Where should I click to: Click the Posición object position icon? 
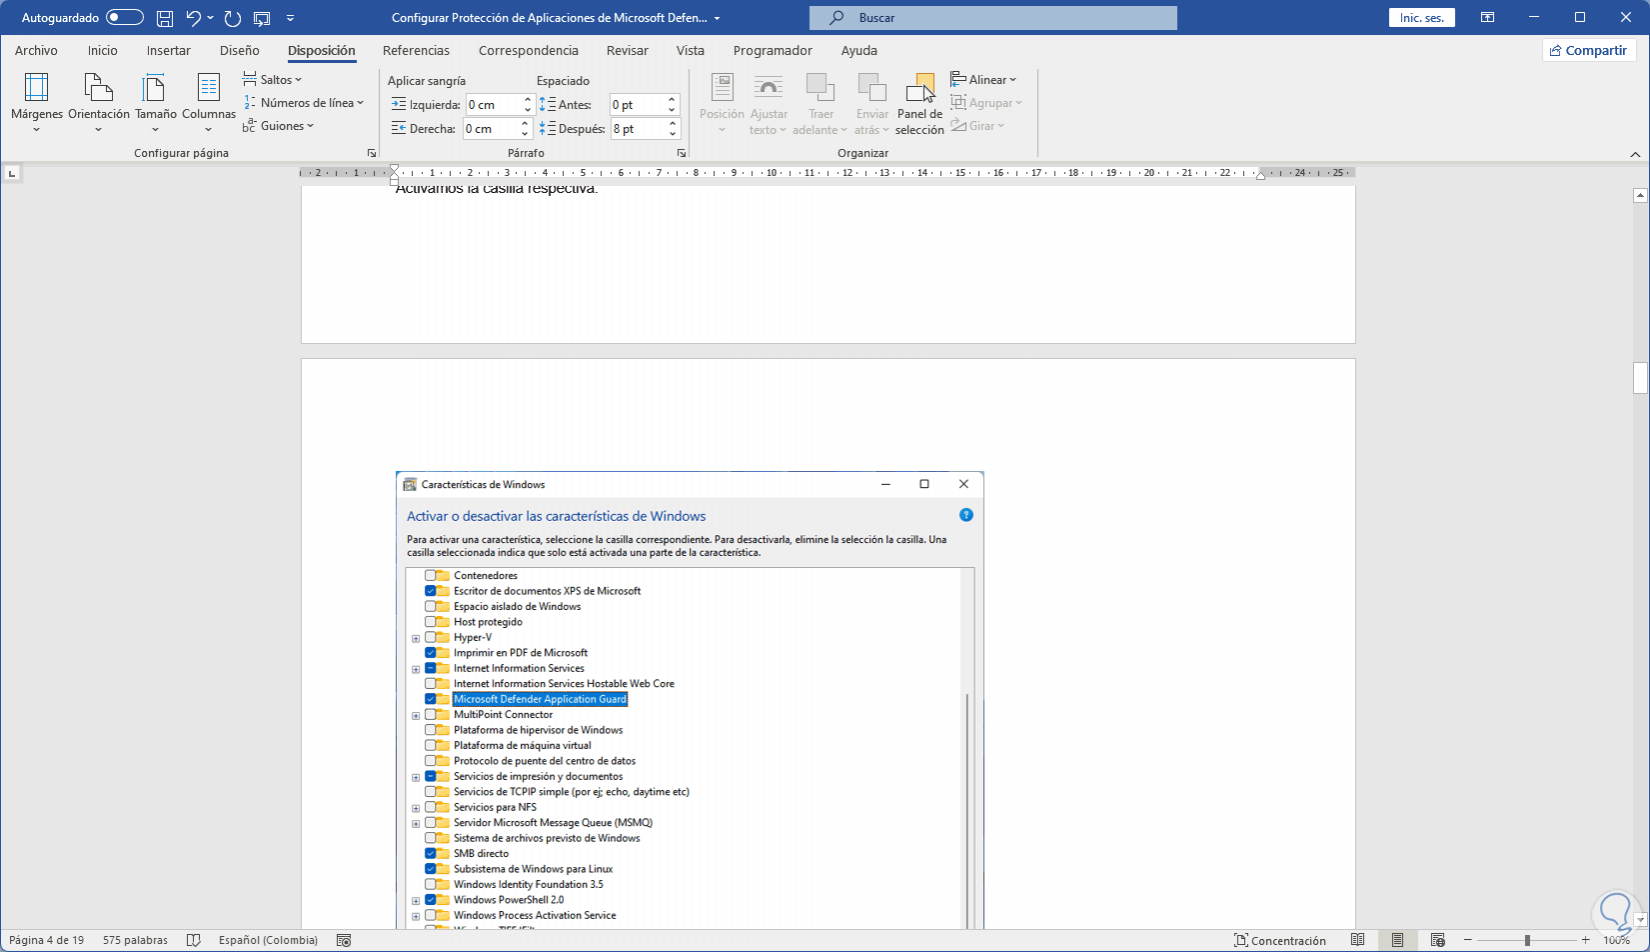point(722,88)
